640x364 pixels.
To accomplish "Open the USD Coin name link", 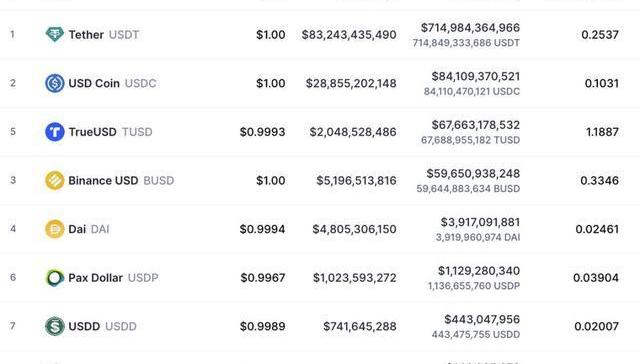I will coord(94,83).
